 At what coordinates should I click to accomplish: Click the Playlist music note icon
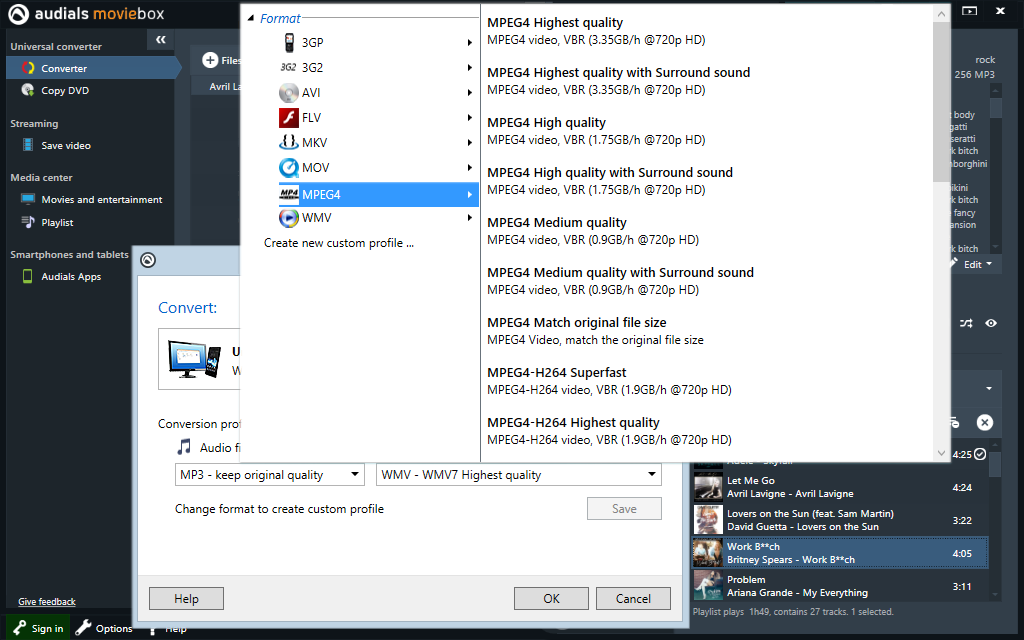(27, 222)
